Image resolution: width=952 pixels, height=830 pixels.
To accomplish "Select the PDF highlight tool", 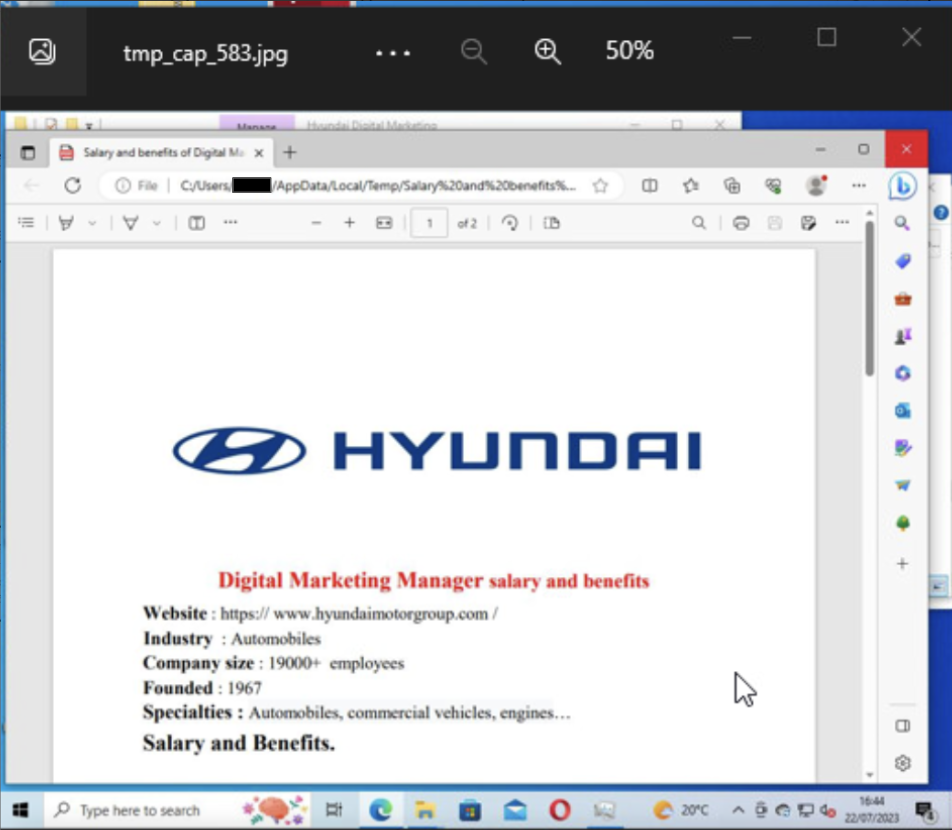I will tap(67, 223).
